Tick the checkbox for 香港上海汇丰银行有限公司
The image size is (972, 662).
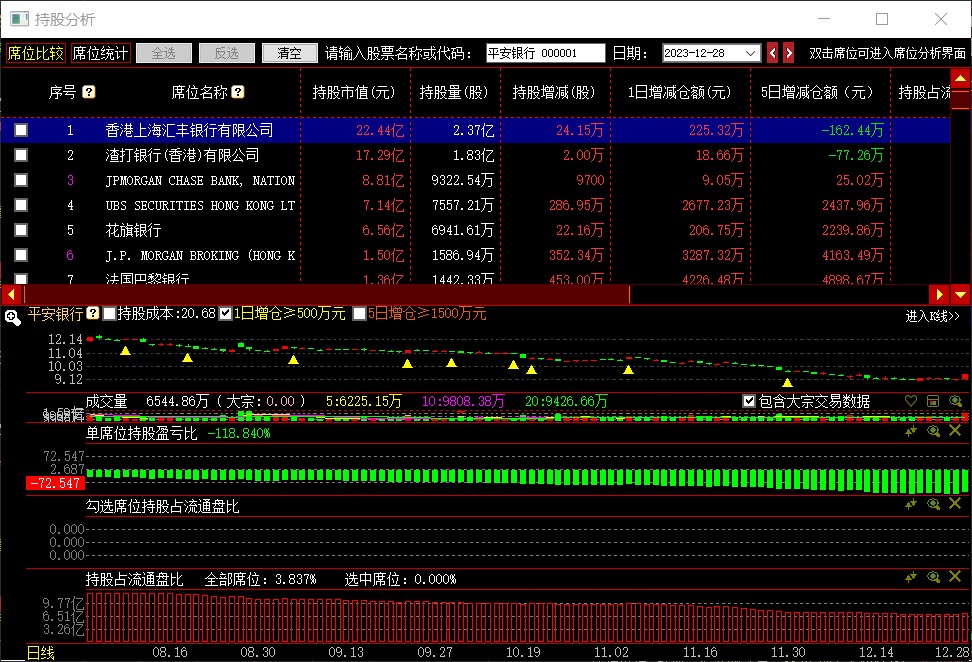[21, 130]
